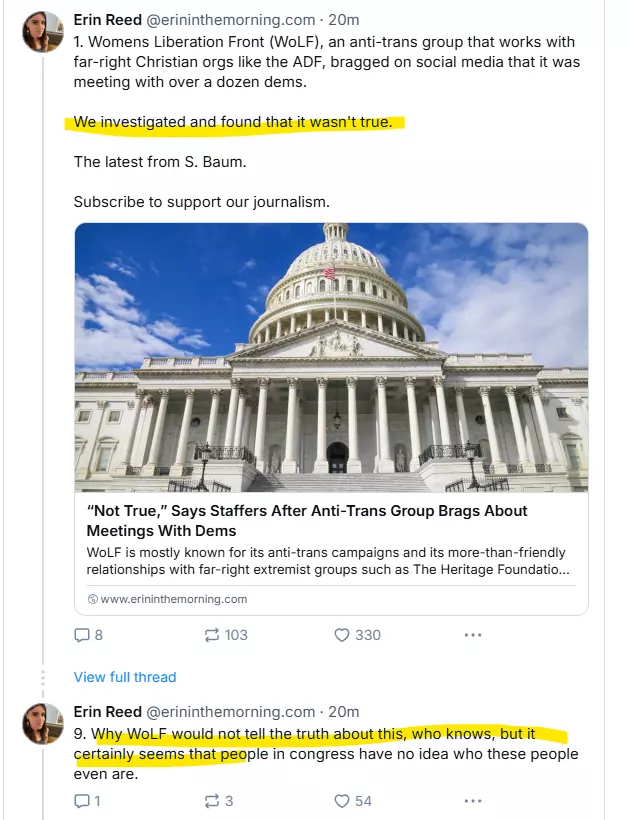This screenshot has width=628, height=820.
Task: Like the ninth post with 54 likes
Action: pyautogui.click(x=341, y=801)
